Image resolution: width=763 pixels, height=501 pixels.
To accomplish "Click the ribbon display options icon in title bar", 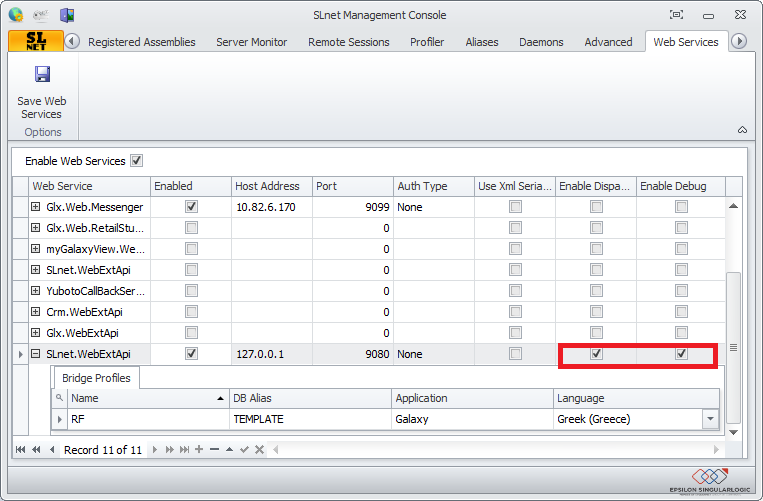I will pyautogui.click(x=676, y=15).
